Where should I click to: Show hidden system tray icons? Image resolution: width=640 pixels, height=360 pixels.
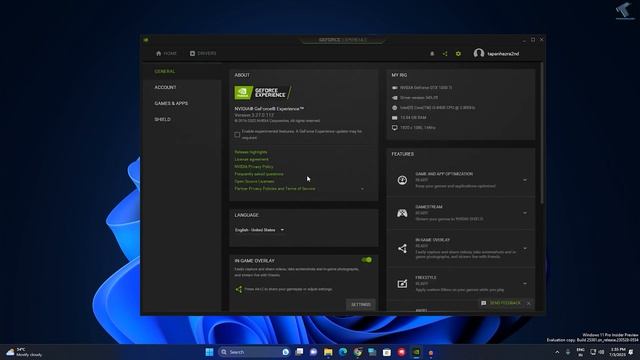[557, 352]
